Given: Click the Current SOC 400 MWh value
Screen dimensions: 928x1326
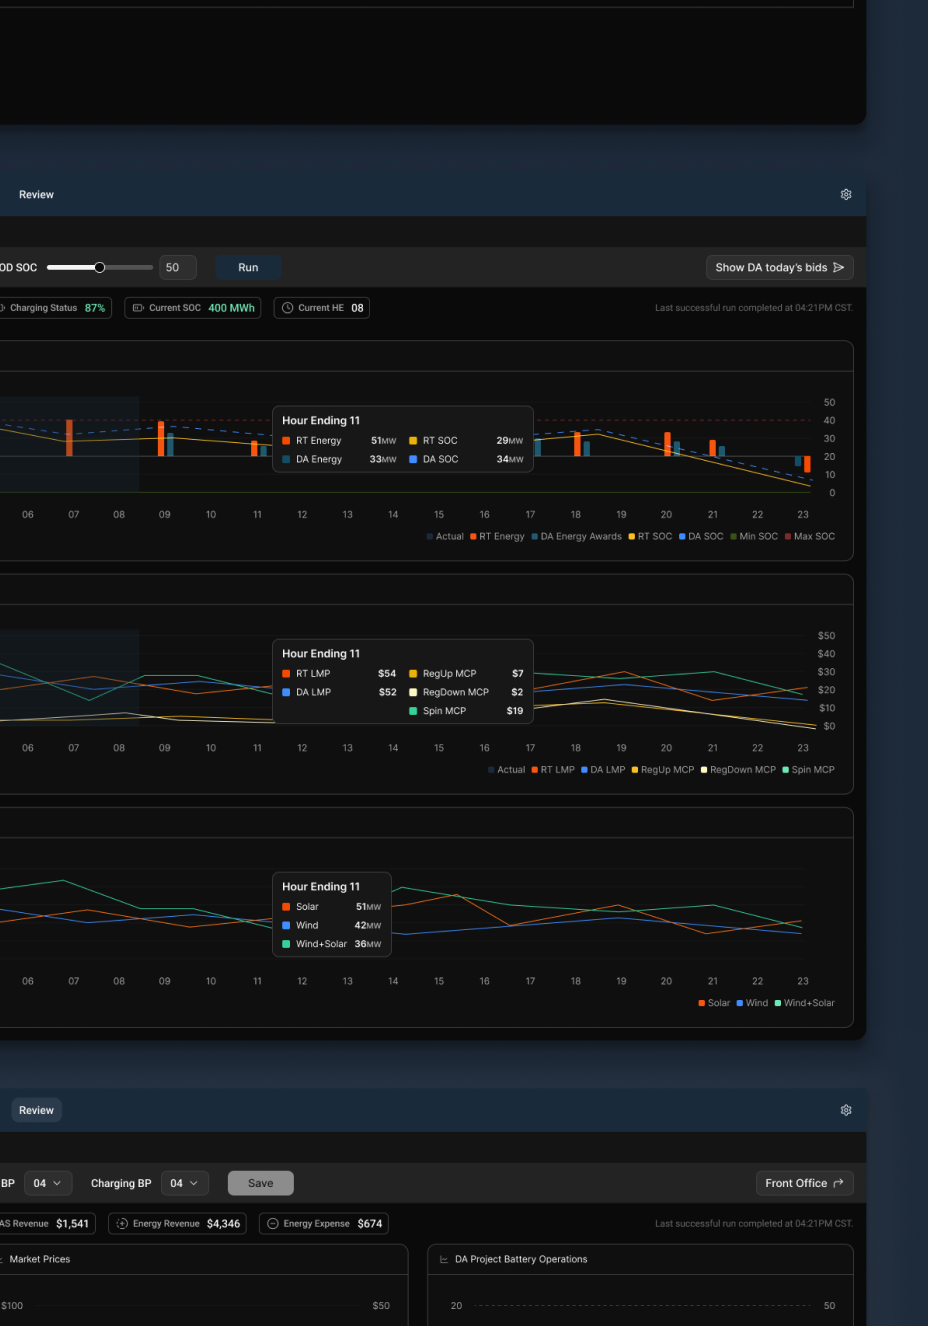Looking at the screenshot, I should click(x=231, y=308).
